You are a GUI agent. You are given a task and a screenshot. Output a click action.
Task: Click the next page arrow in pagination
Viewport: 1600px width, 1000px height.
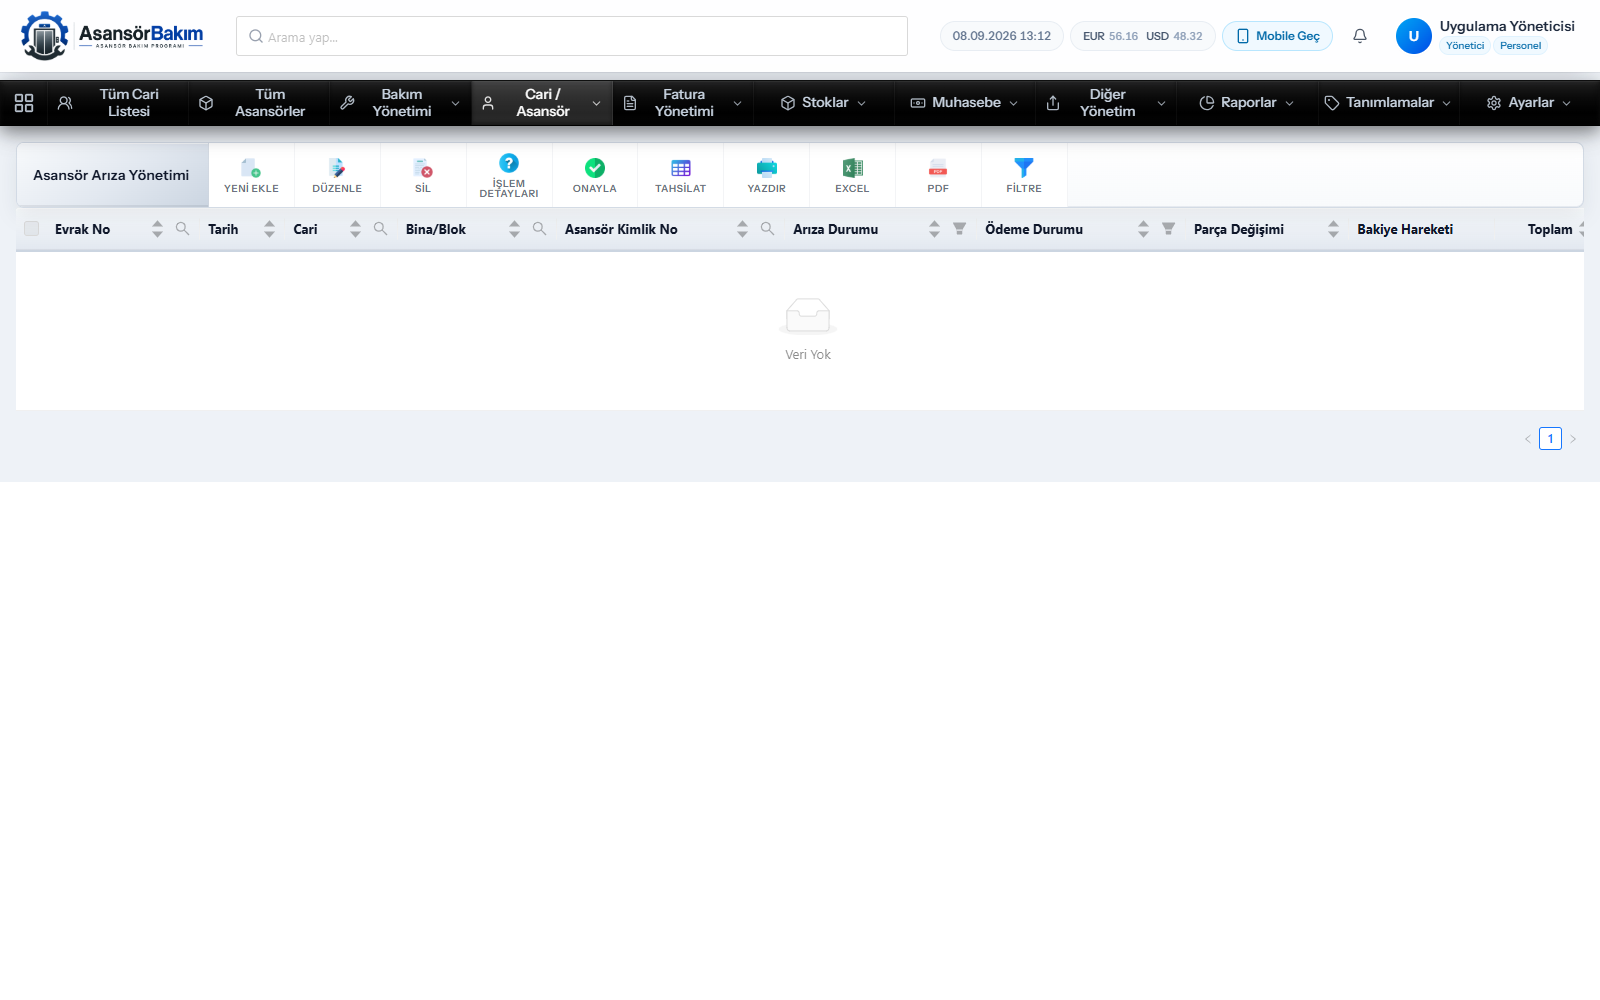pyautogui.click(x=1573, y=439)
